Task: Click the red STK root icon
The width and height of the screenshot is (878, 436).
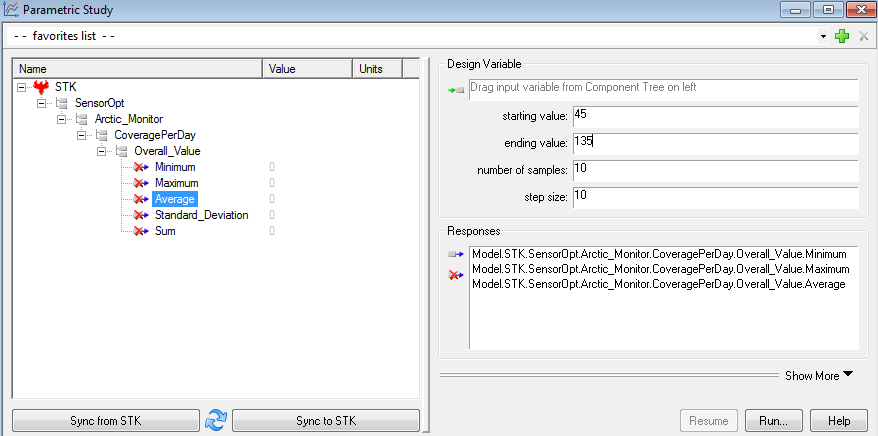Action: click(x=41, y=88)
